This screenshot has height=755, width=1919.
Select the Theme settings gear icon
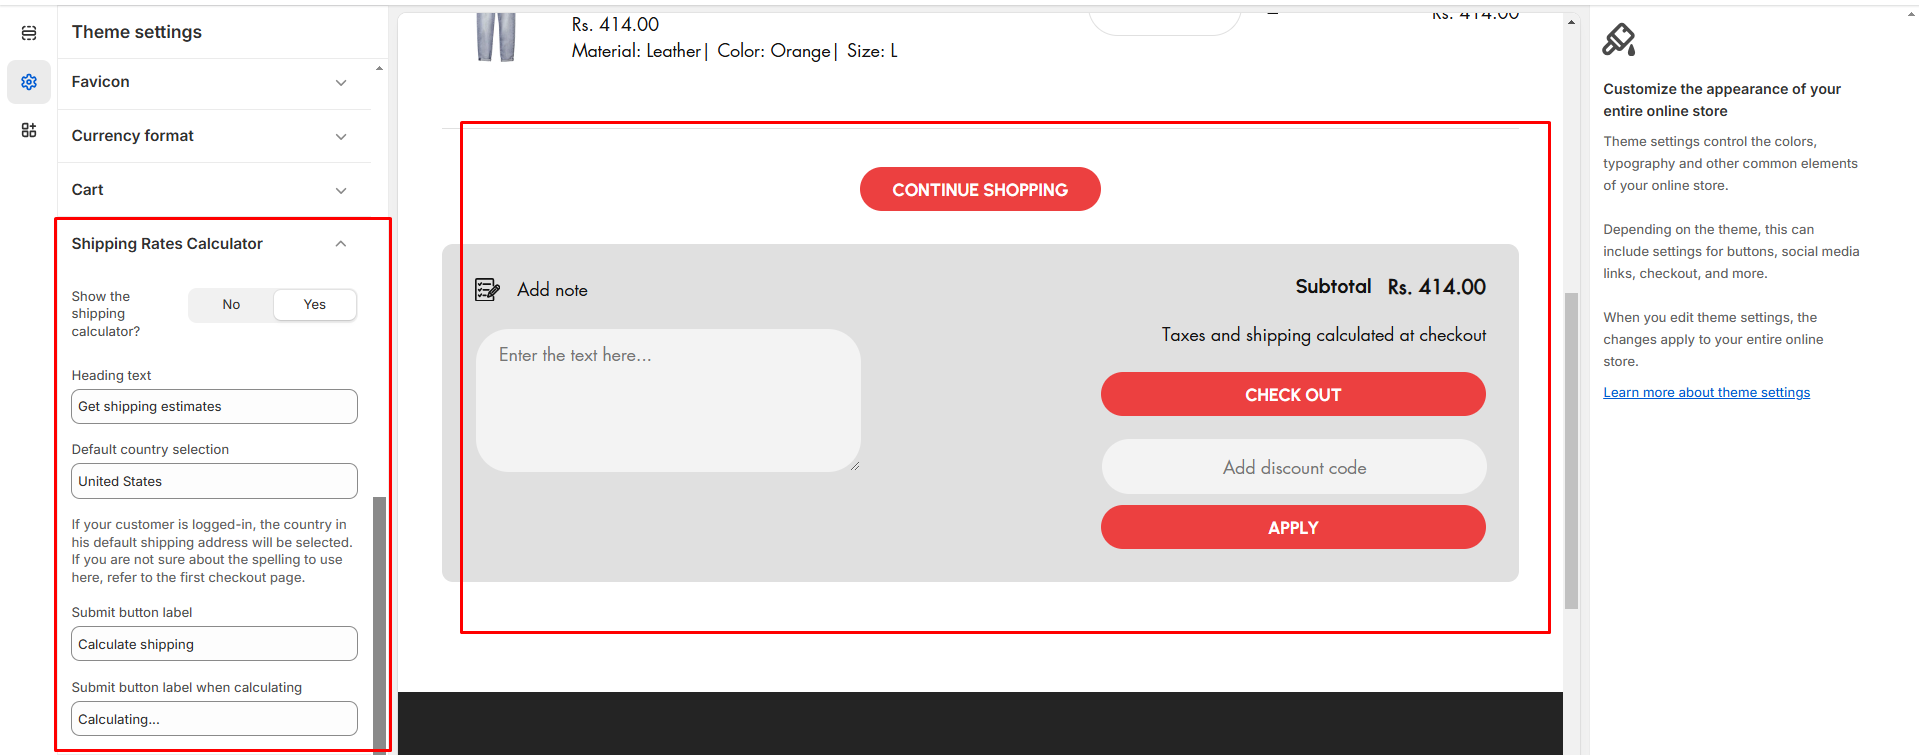pos(29,82)
